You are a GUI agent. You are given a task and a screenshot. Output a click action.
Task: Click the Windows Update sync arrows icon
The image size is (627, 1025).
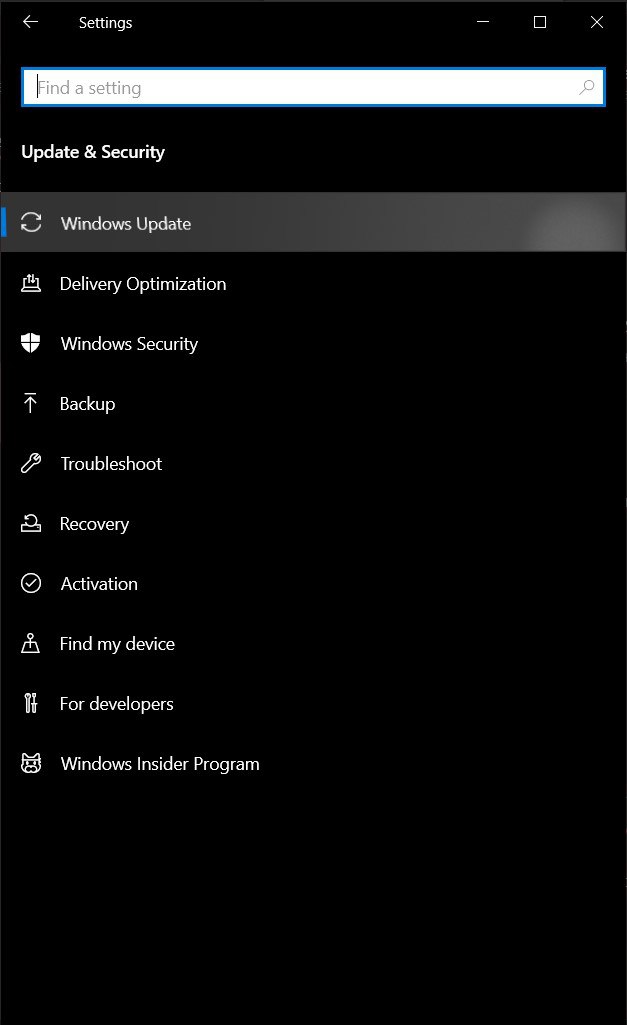coord(31,222)
